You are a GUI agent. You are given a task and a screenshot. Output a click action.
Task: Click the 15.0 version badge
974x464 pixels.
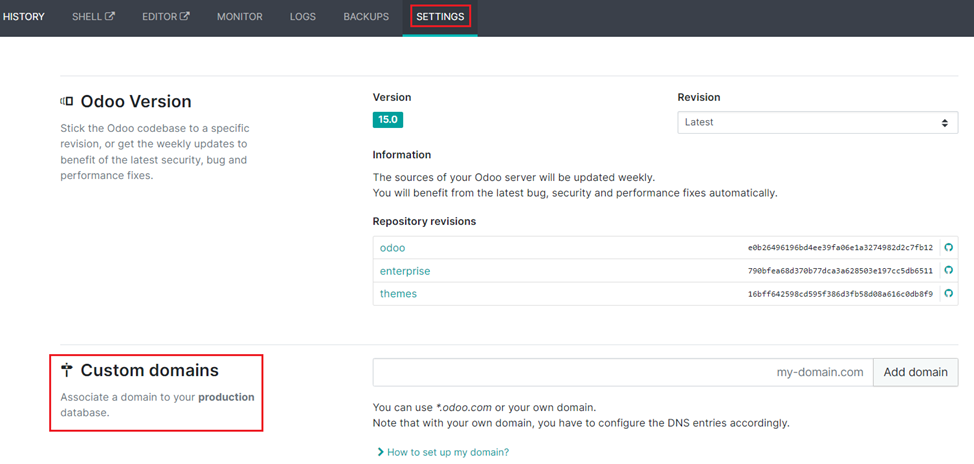point(388,120)
